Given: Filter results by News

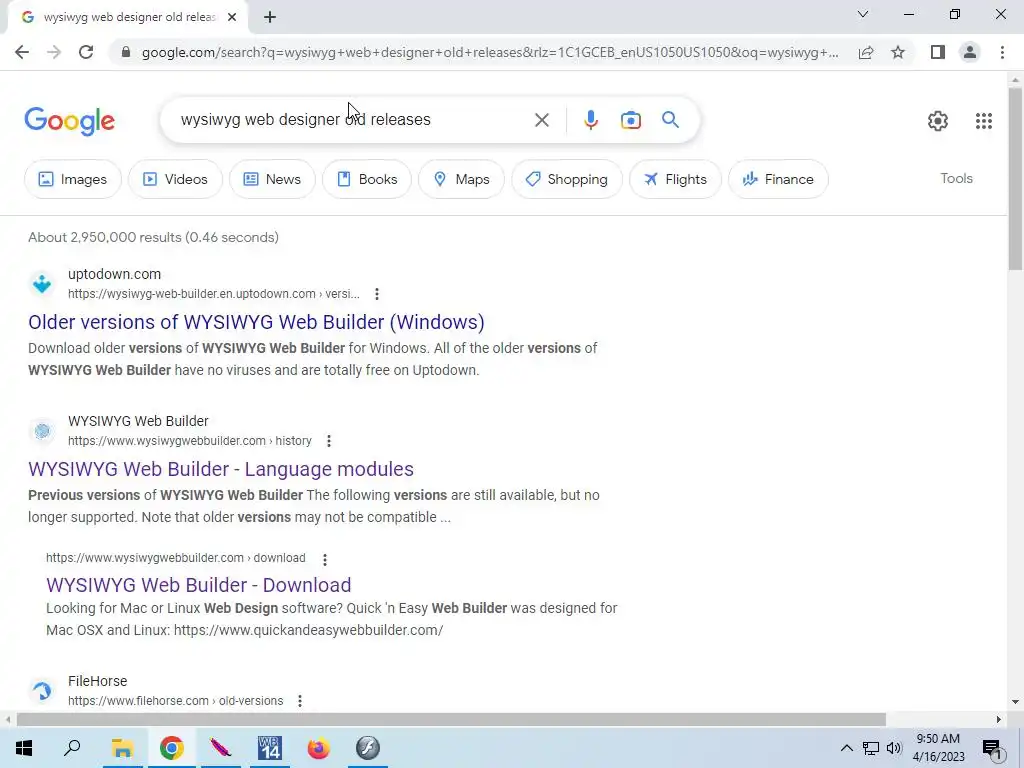Looking at the screenshot, I should tap(272, 179).
